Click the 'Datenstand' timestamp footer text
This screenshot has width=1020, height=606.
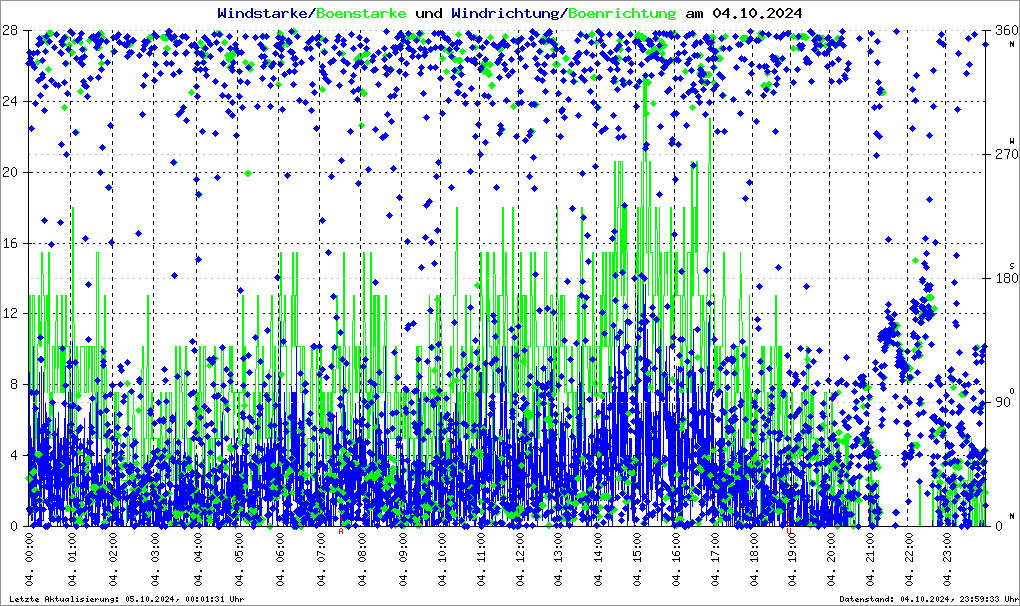tap(928, 599)
